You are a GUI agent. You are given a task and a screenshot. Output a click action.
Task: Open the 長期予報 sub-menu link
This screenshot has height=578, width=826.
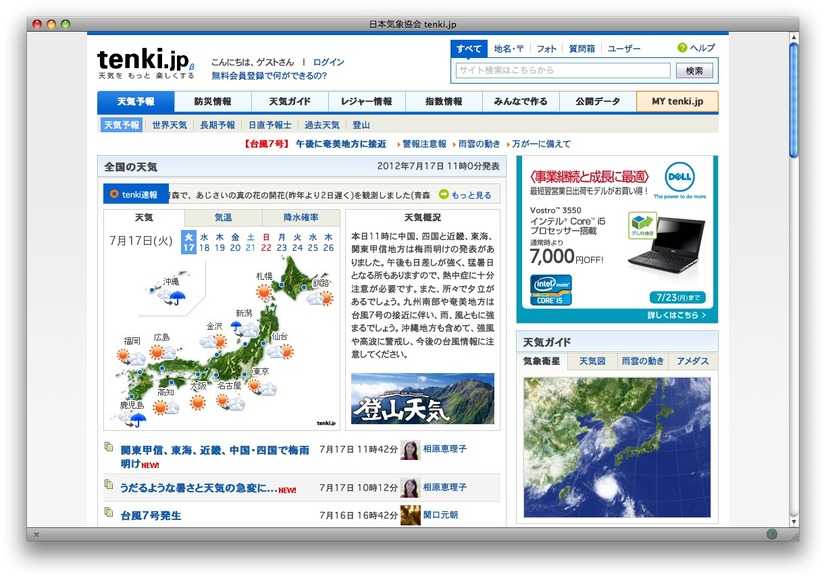click(x=218, y=125)
